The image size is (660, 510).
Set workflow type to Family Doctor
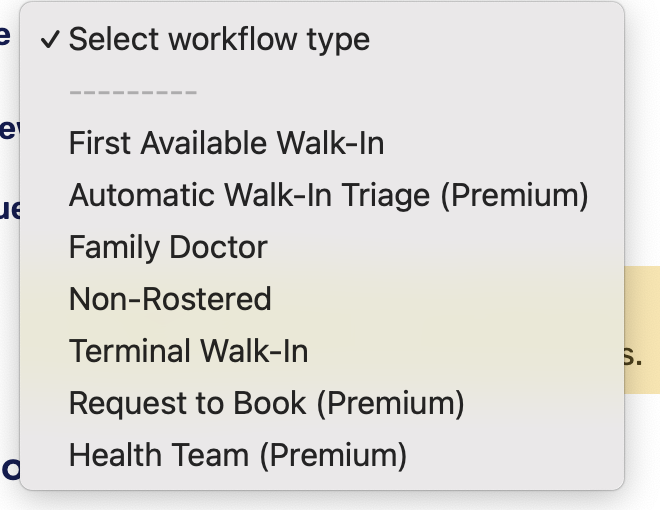pos(168,247)
